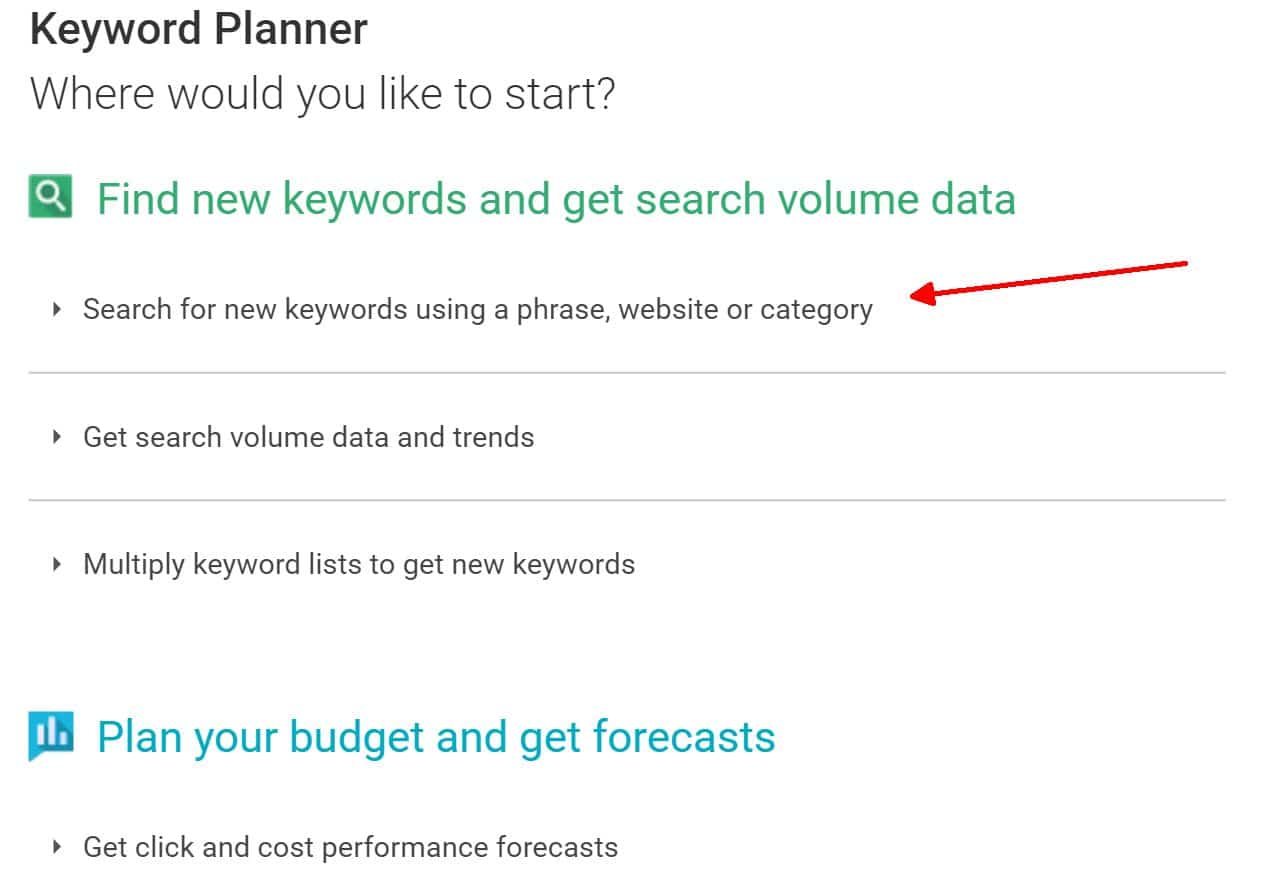The height and width of the screenshot is (881, 1281).
Task: Click the word 'category' in the first option
Action: (x=816, y=310)
